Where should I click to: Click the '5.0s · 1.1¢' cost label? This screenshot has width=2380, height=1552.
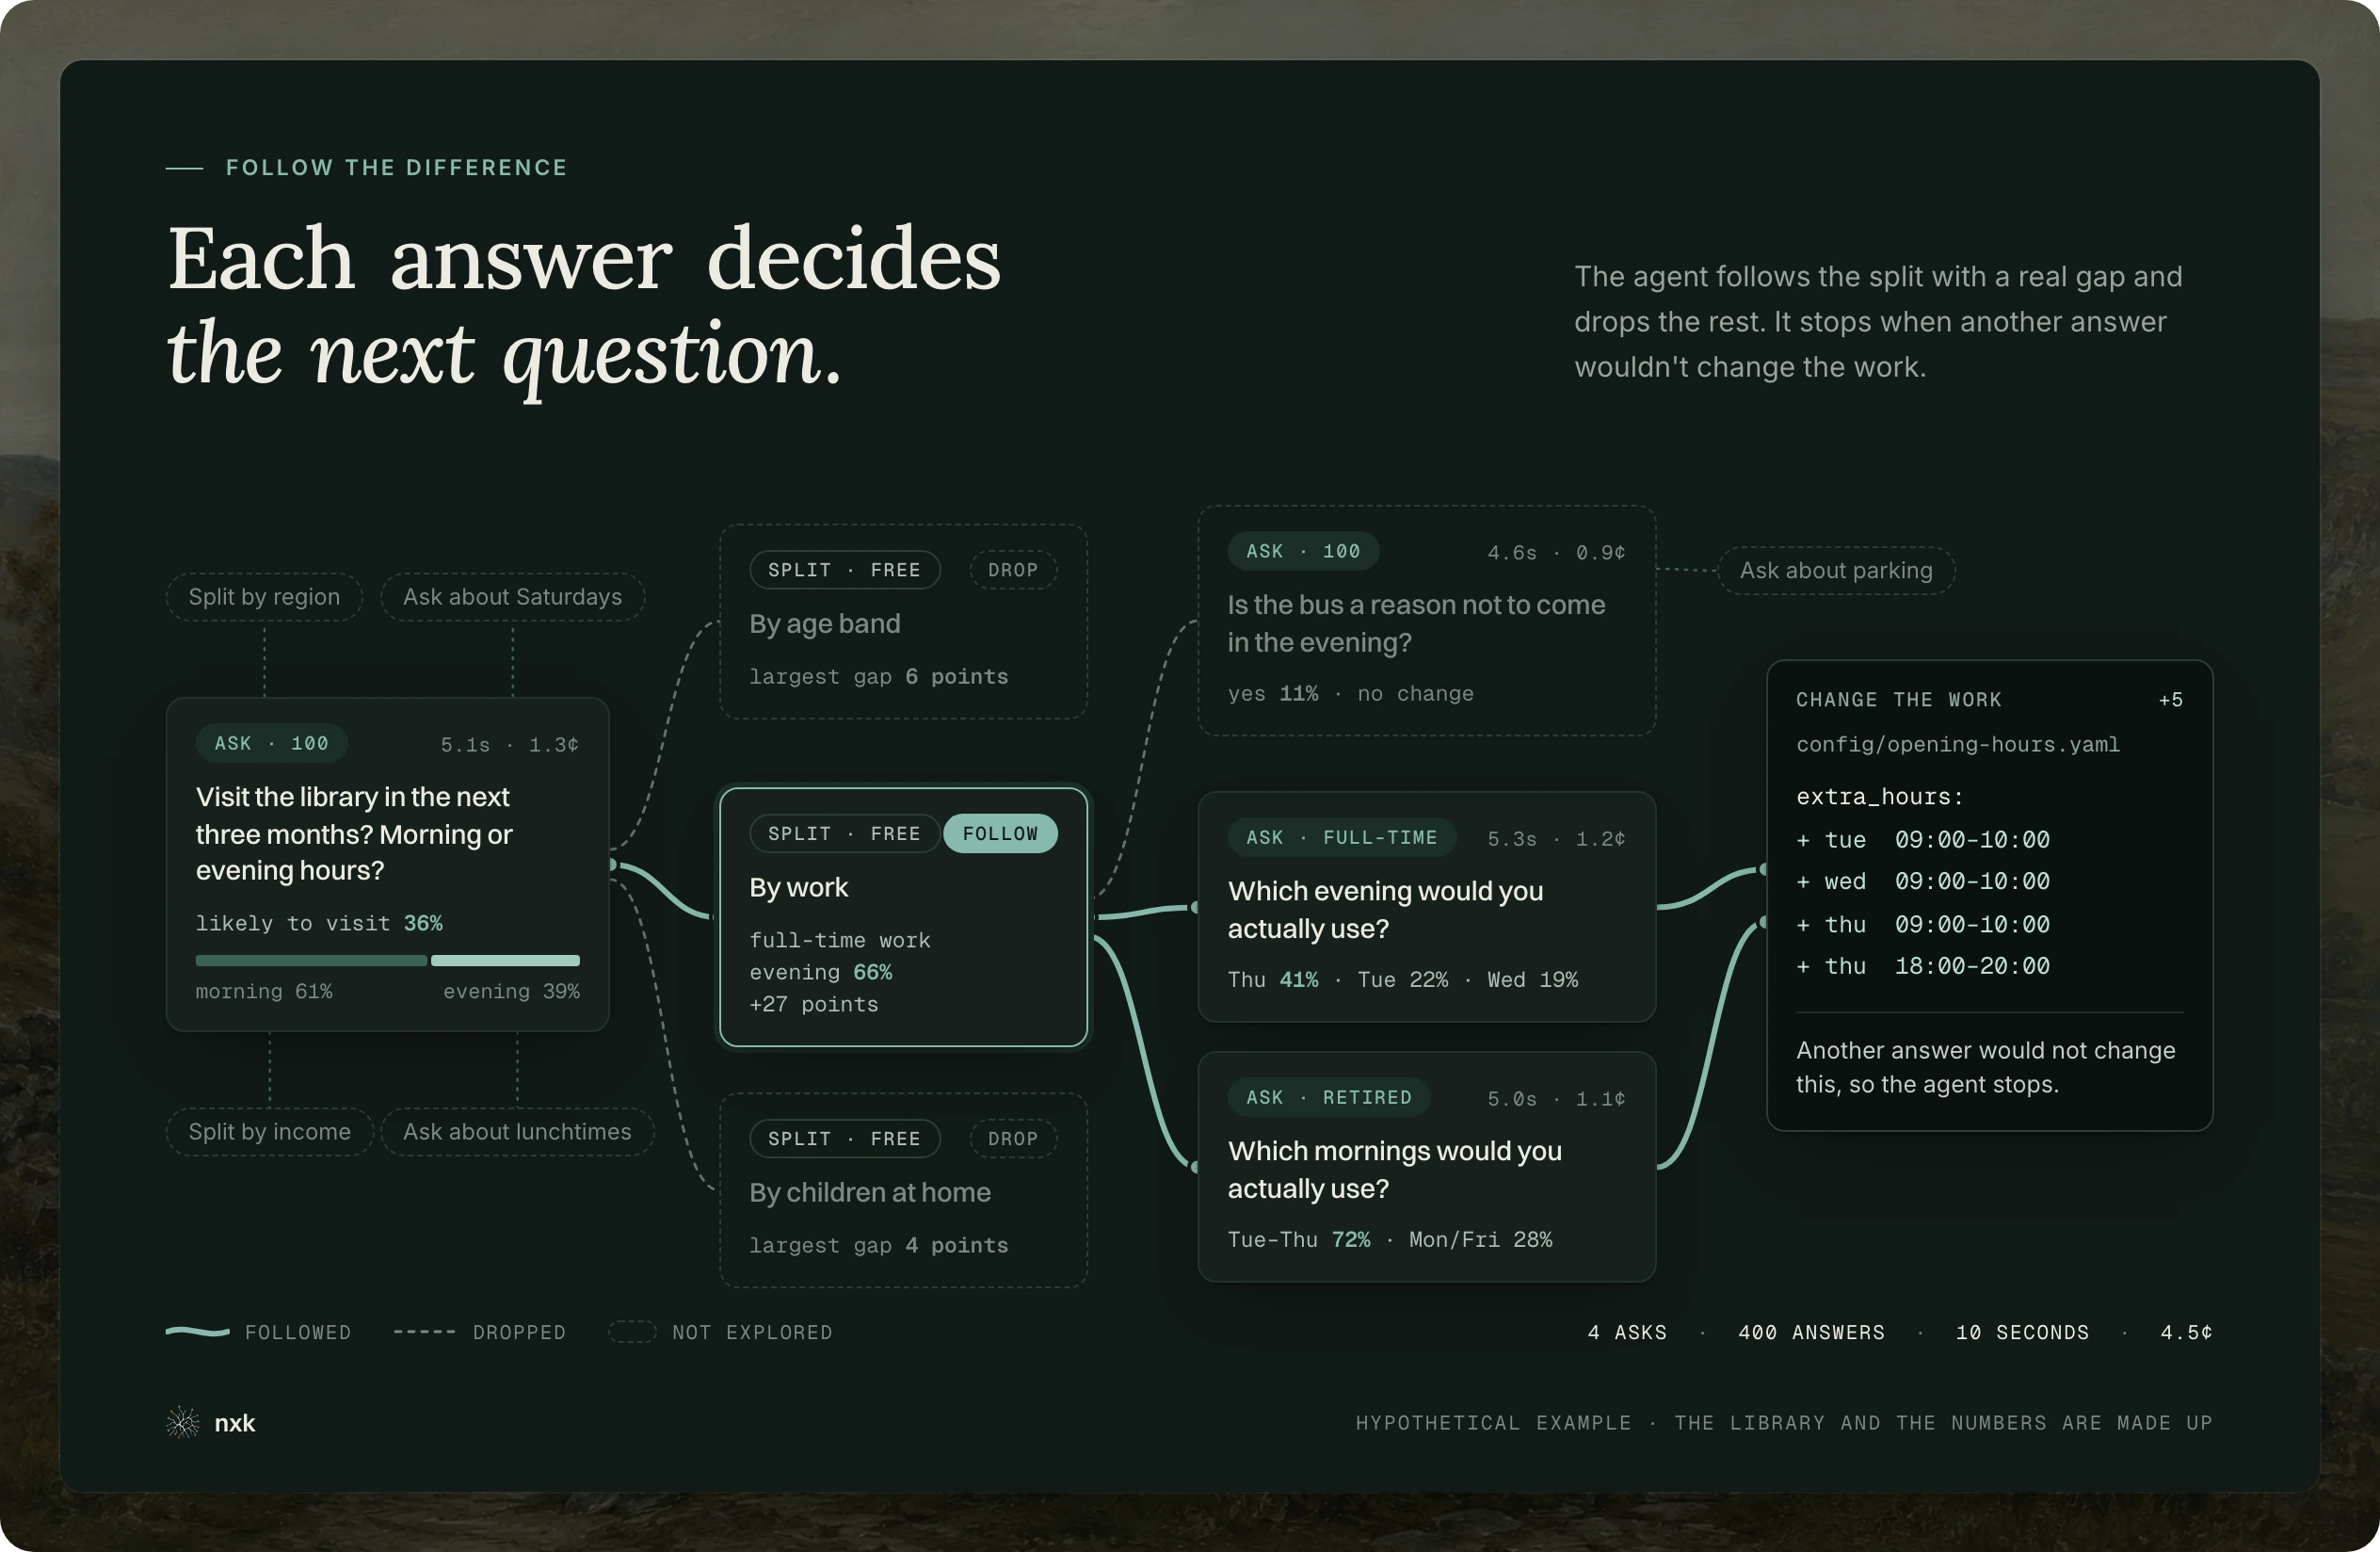click(1556, 1098)
